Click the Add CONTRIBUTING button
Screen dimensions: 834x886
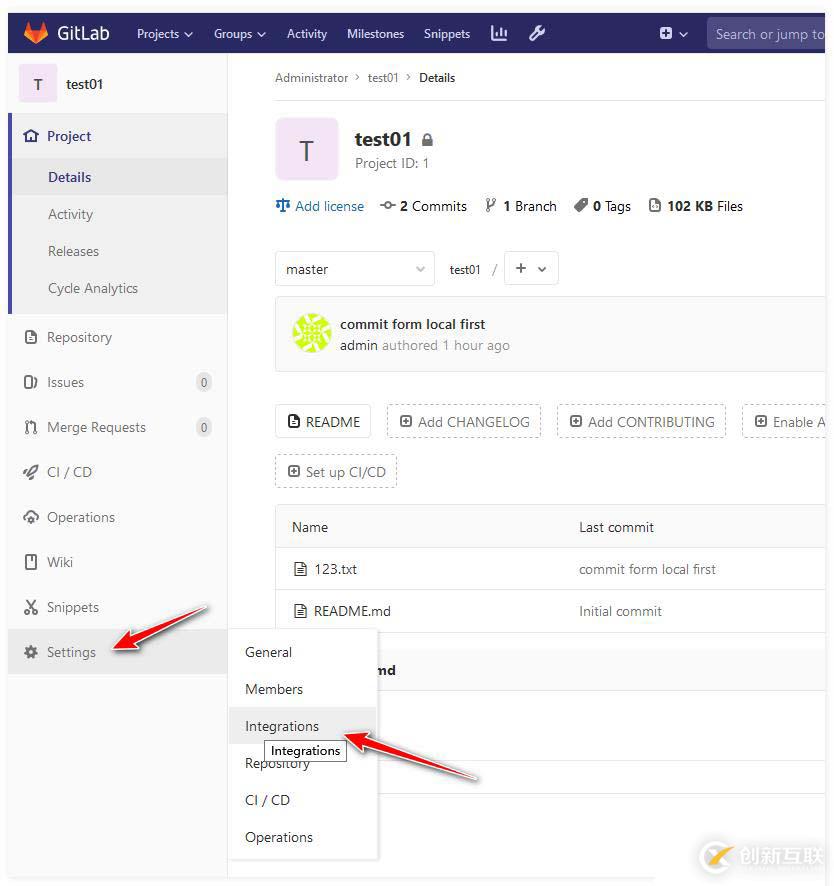click(641, 422)
